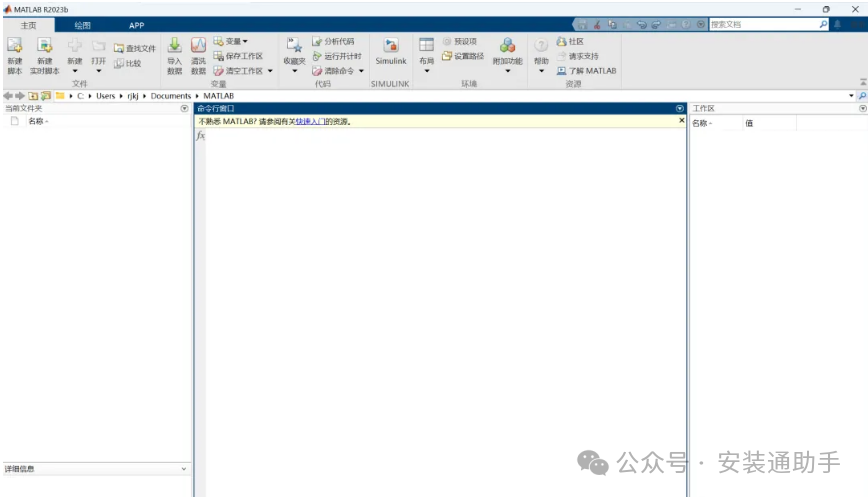The height and width of the screenshot is (497, 868).
Task: Expand the Clear Workspace dropdown arrow
Action: pyautogui.click(x=270, y=71)
